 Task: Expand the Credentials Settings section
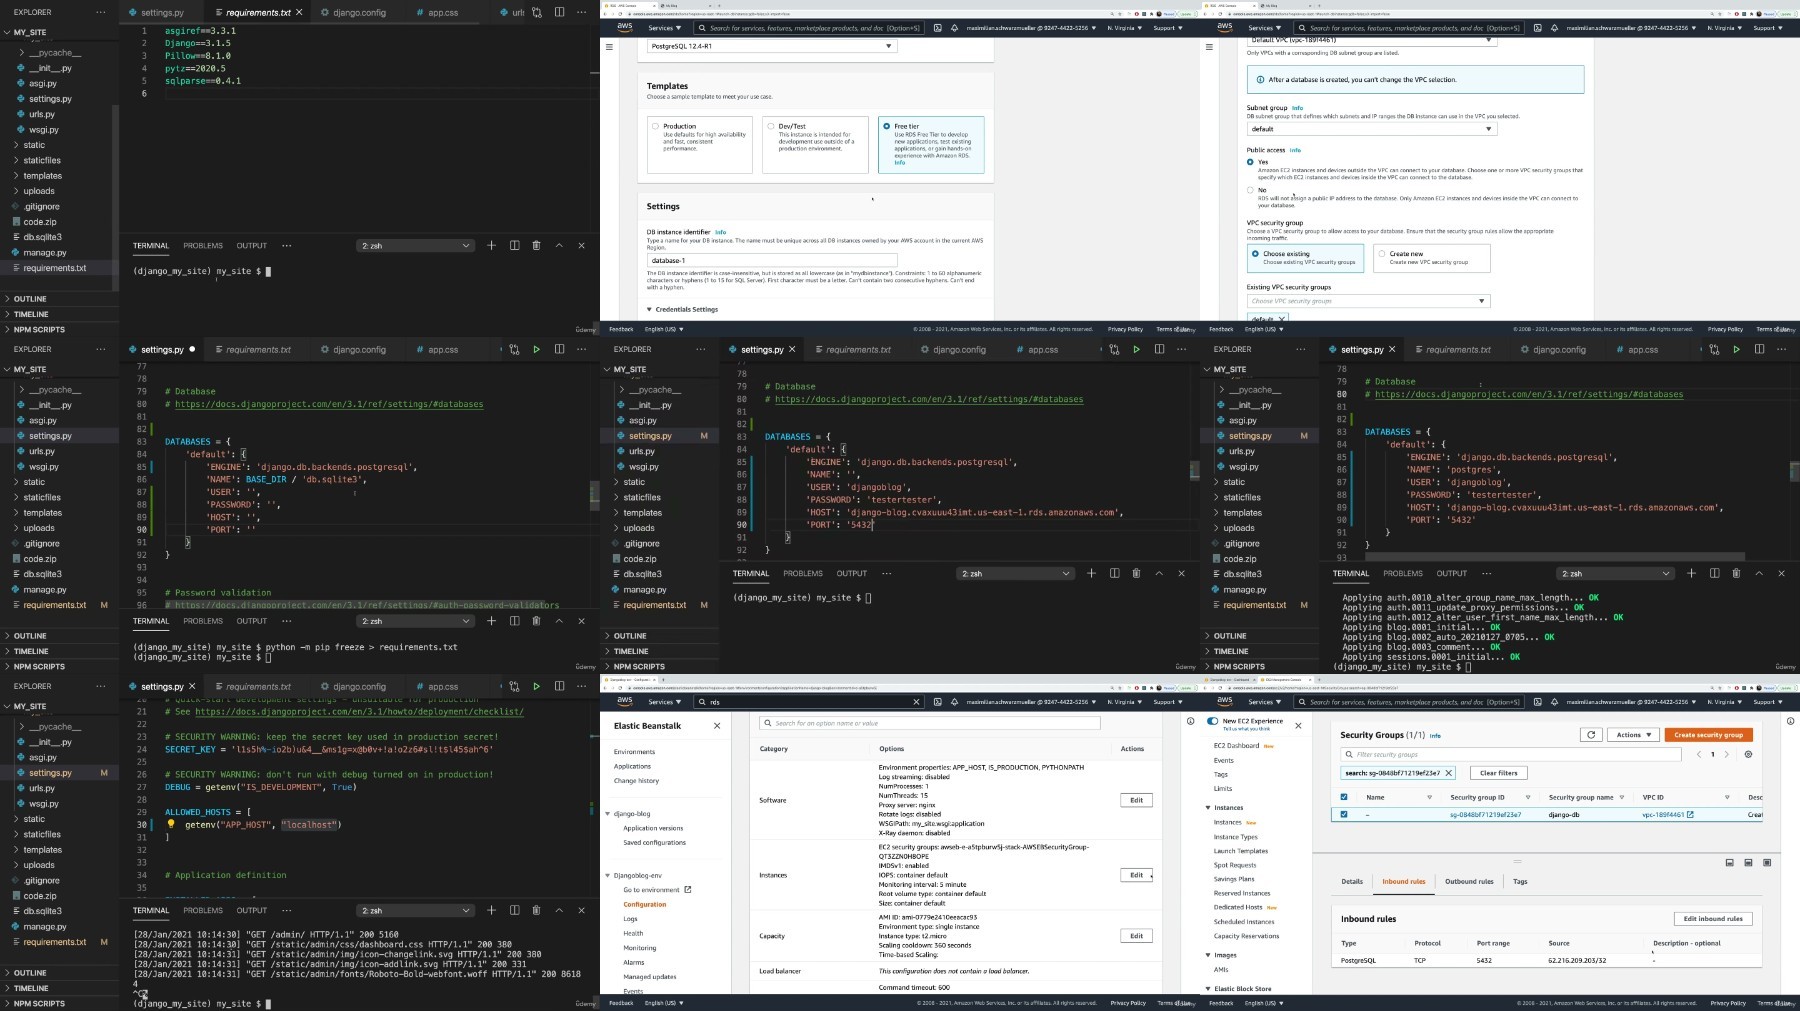[682, 310]
